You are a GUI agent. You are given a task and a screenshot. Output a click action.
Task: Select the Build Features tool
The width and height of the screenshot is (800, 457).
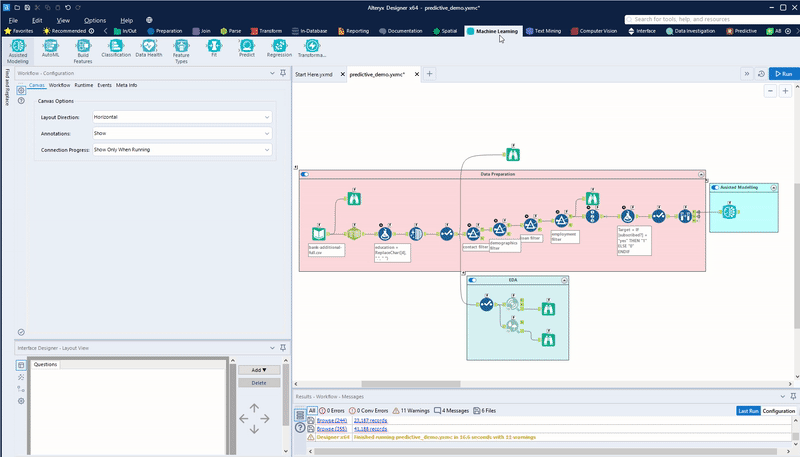click(x=83, y=51)
